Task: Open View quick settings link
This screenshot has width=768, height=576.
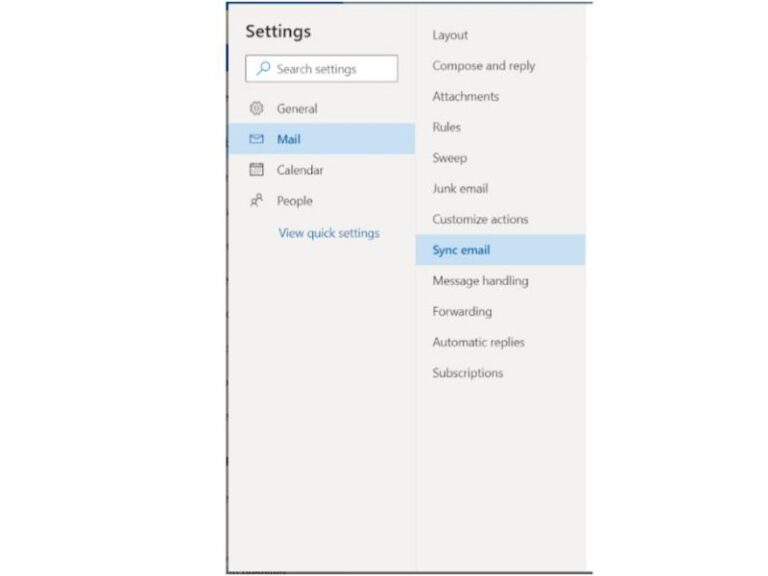Action: pyautogui.click(x=328, y=233)
